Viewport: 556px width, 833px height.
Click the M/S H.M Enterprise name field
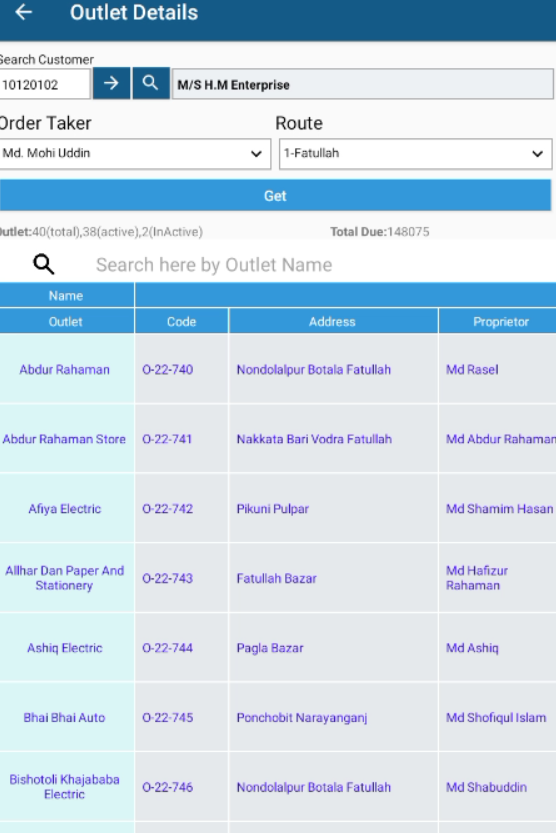[363, 84]
